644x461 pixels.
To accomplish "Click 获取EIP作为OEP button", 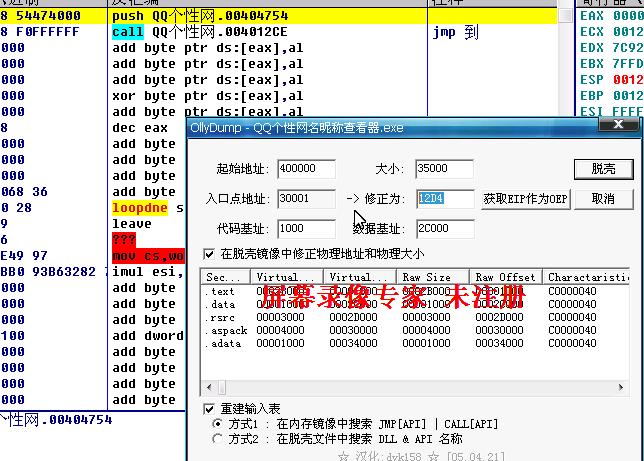I will point(525,199).
